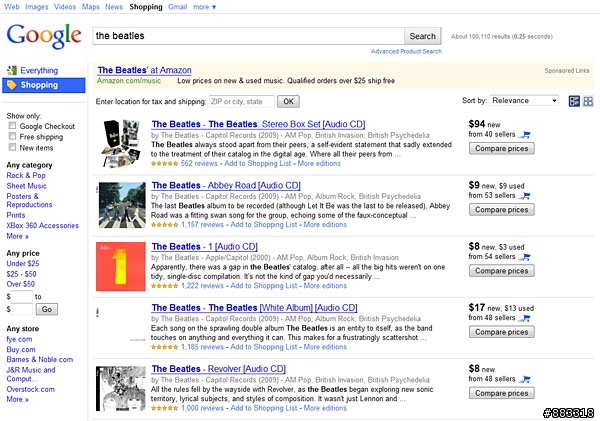Viewport: 600px width, 421px height.
Task: Open Advanced Product Search link
Action: click(x=406, y=51)
